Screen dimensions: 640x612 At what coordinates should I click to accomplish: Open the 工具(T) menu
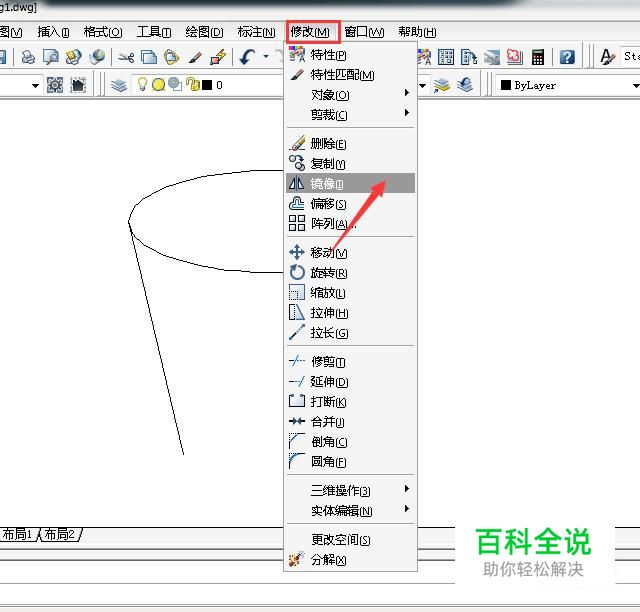pos(153,32)
